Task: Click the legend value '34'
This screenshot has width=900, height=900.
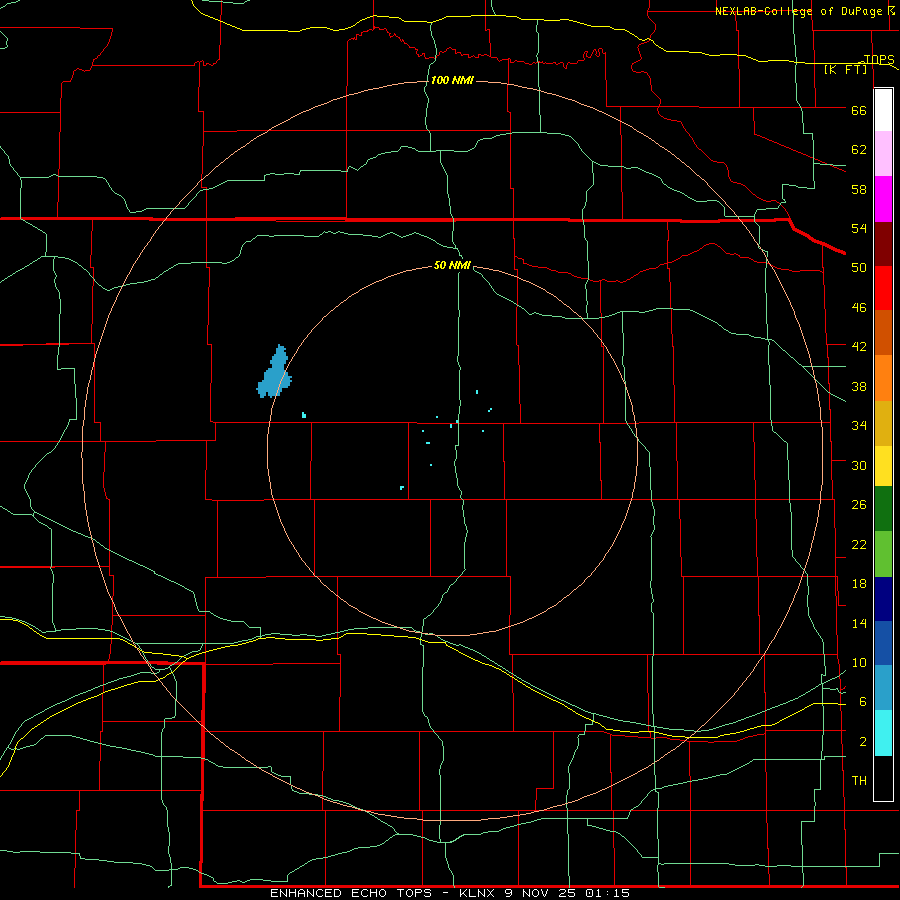Action: point(859,426)
